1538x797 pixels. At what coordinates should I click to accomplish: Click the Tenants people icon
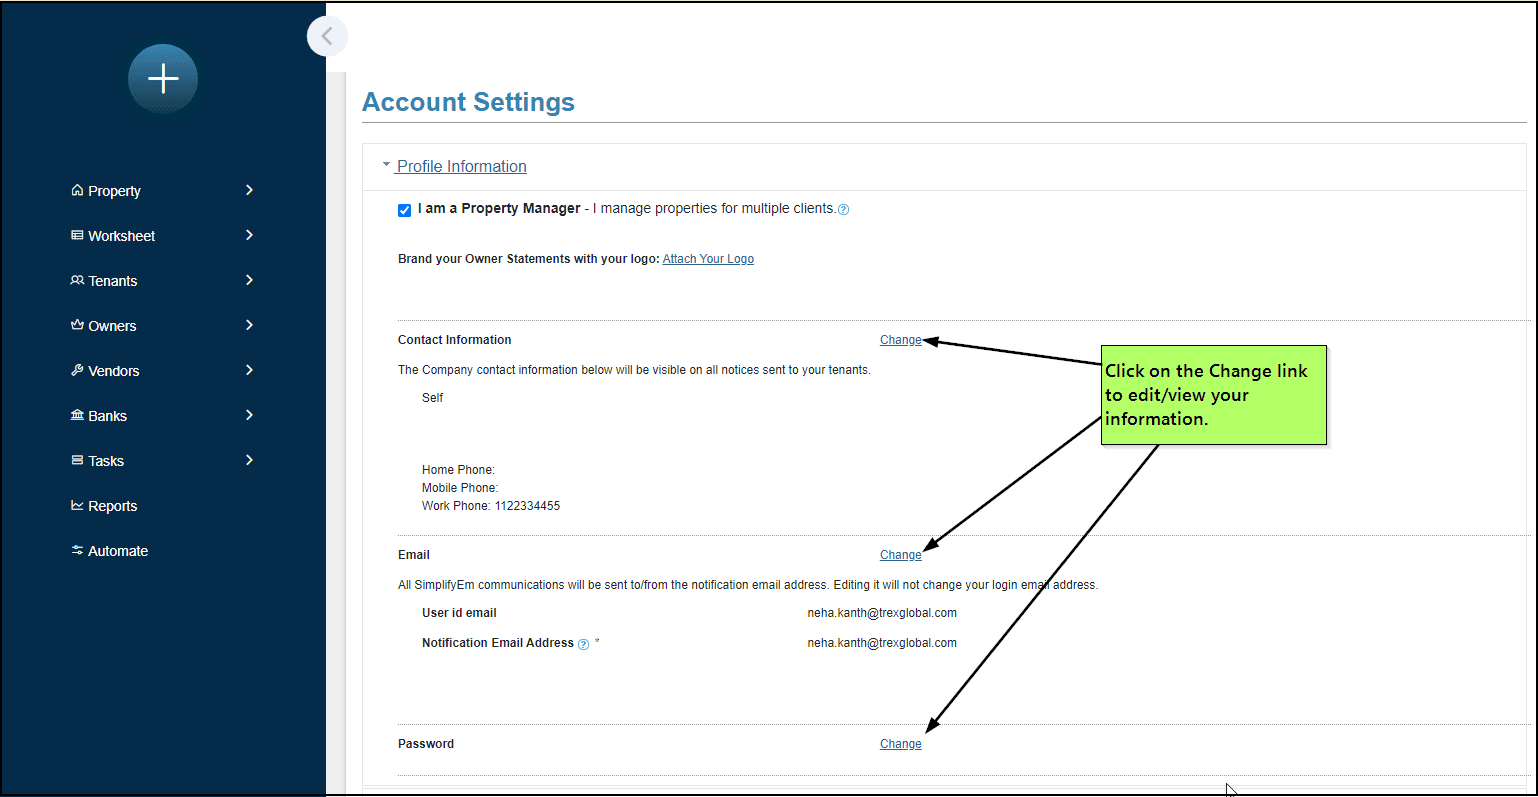[x=77, y=280]
